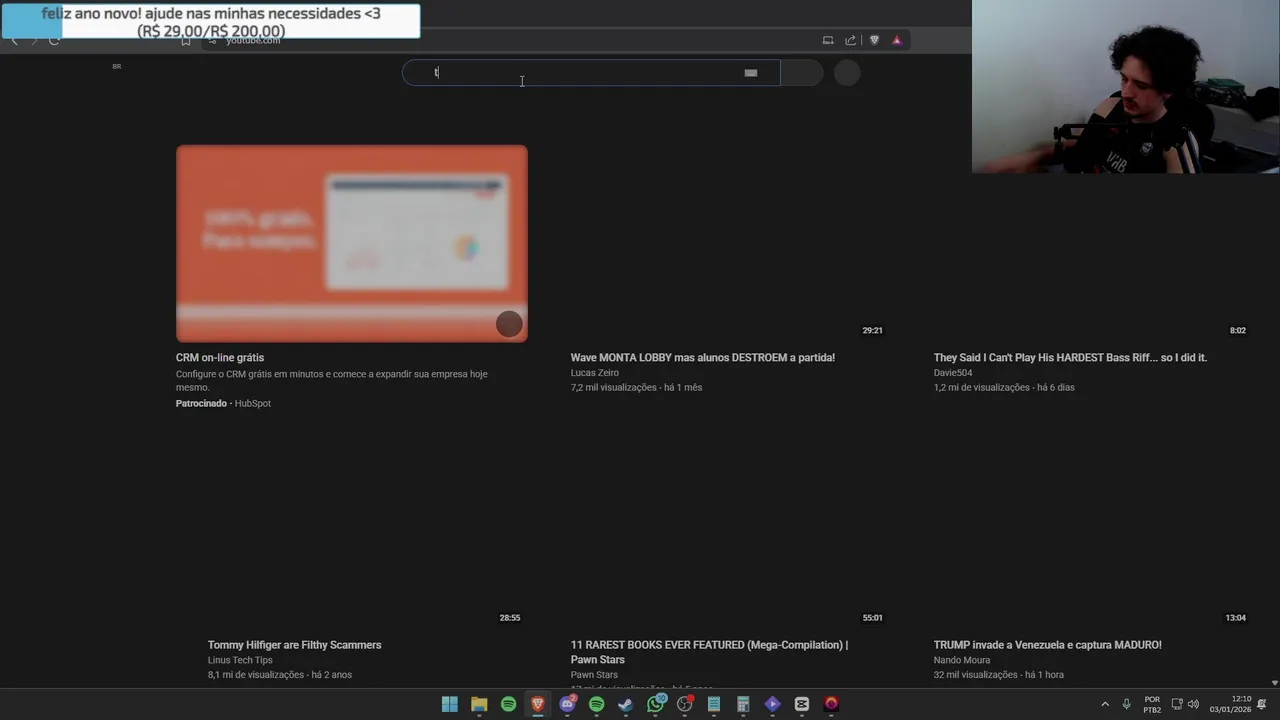Open the POR PTB2 language switcher
This screenshot has width=1280, height=720.
(x=1152, y=704)
